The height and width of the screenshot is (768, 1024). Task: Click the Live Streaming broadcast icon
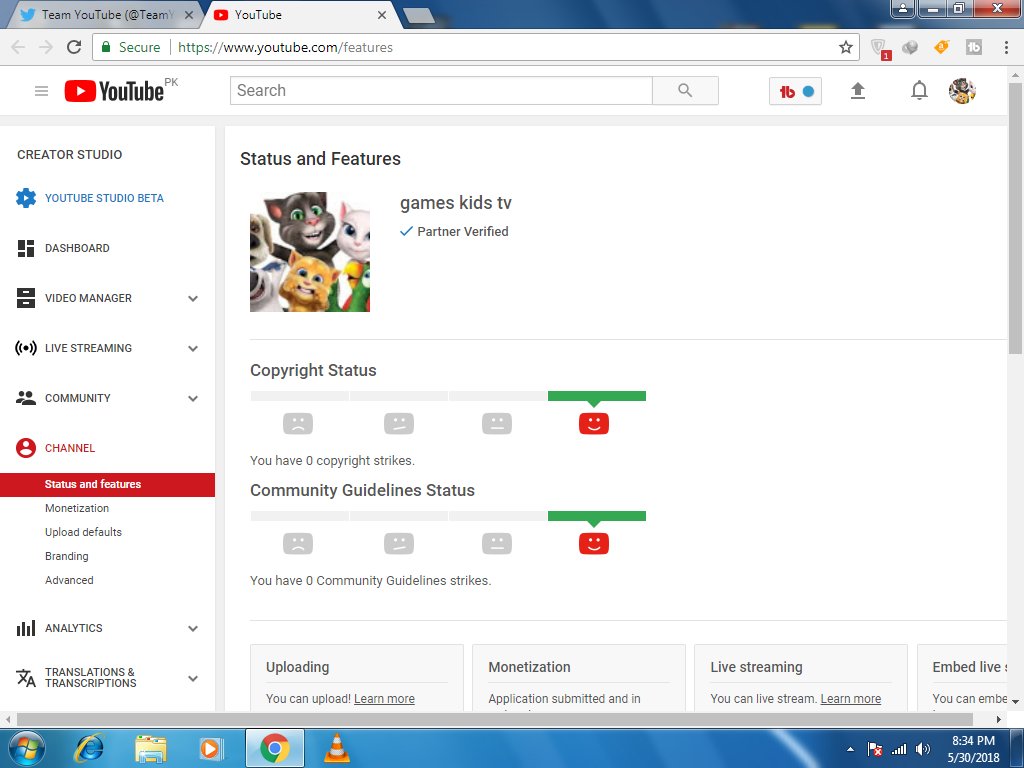coord(26,348)
